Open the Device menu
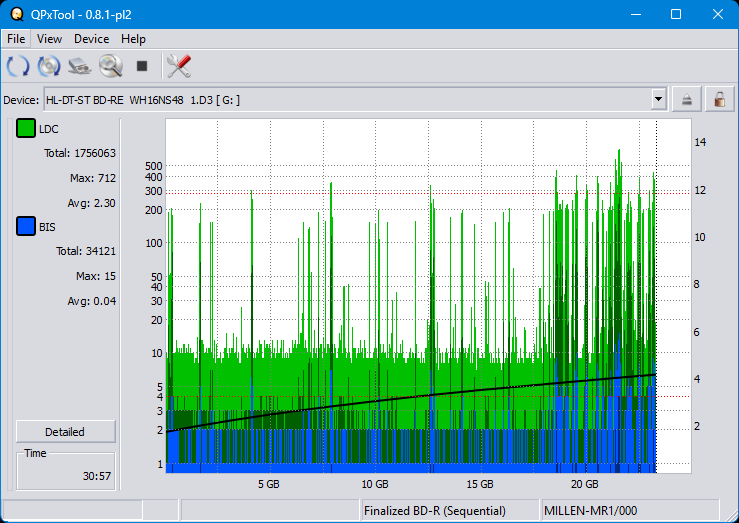The height and width of the screenshot is (523, 739). (91, 39)
